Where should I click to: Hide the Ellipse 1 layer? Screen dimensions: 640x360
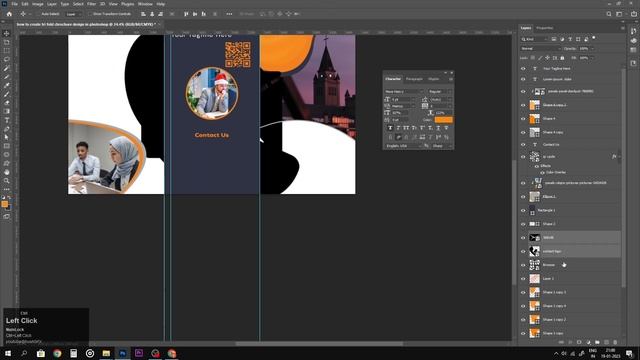point(523,197)
